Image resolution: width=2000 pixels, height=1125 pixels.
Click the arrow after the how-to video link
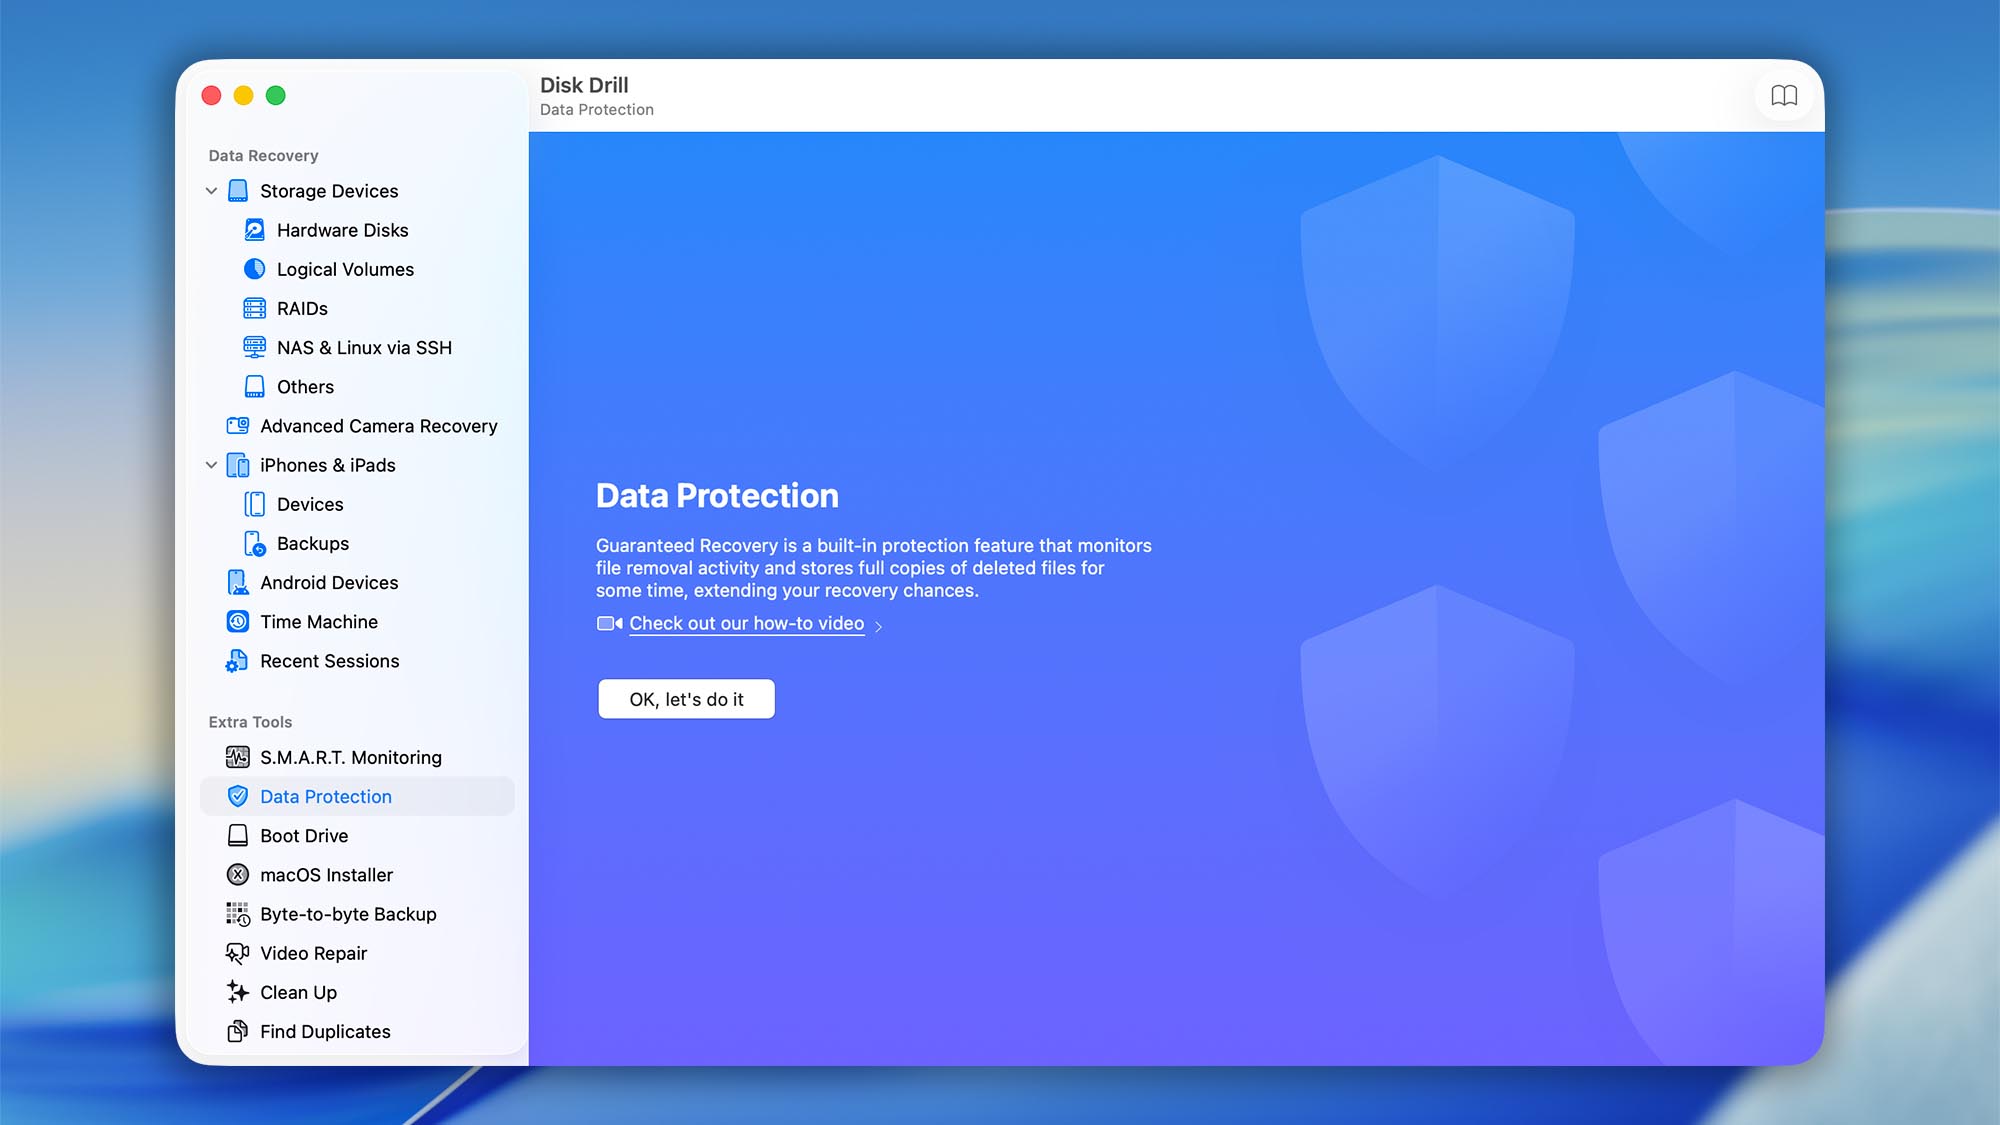(x=878, y=626)
